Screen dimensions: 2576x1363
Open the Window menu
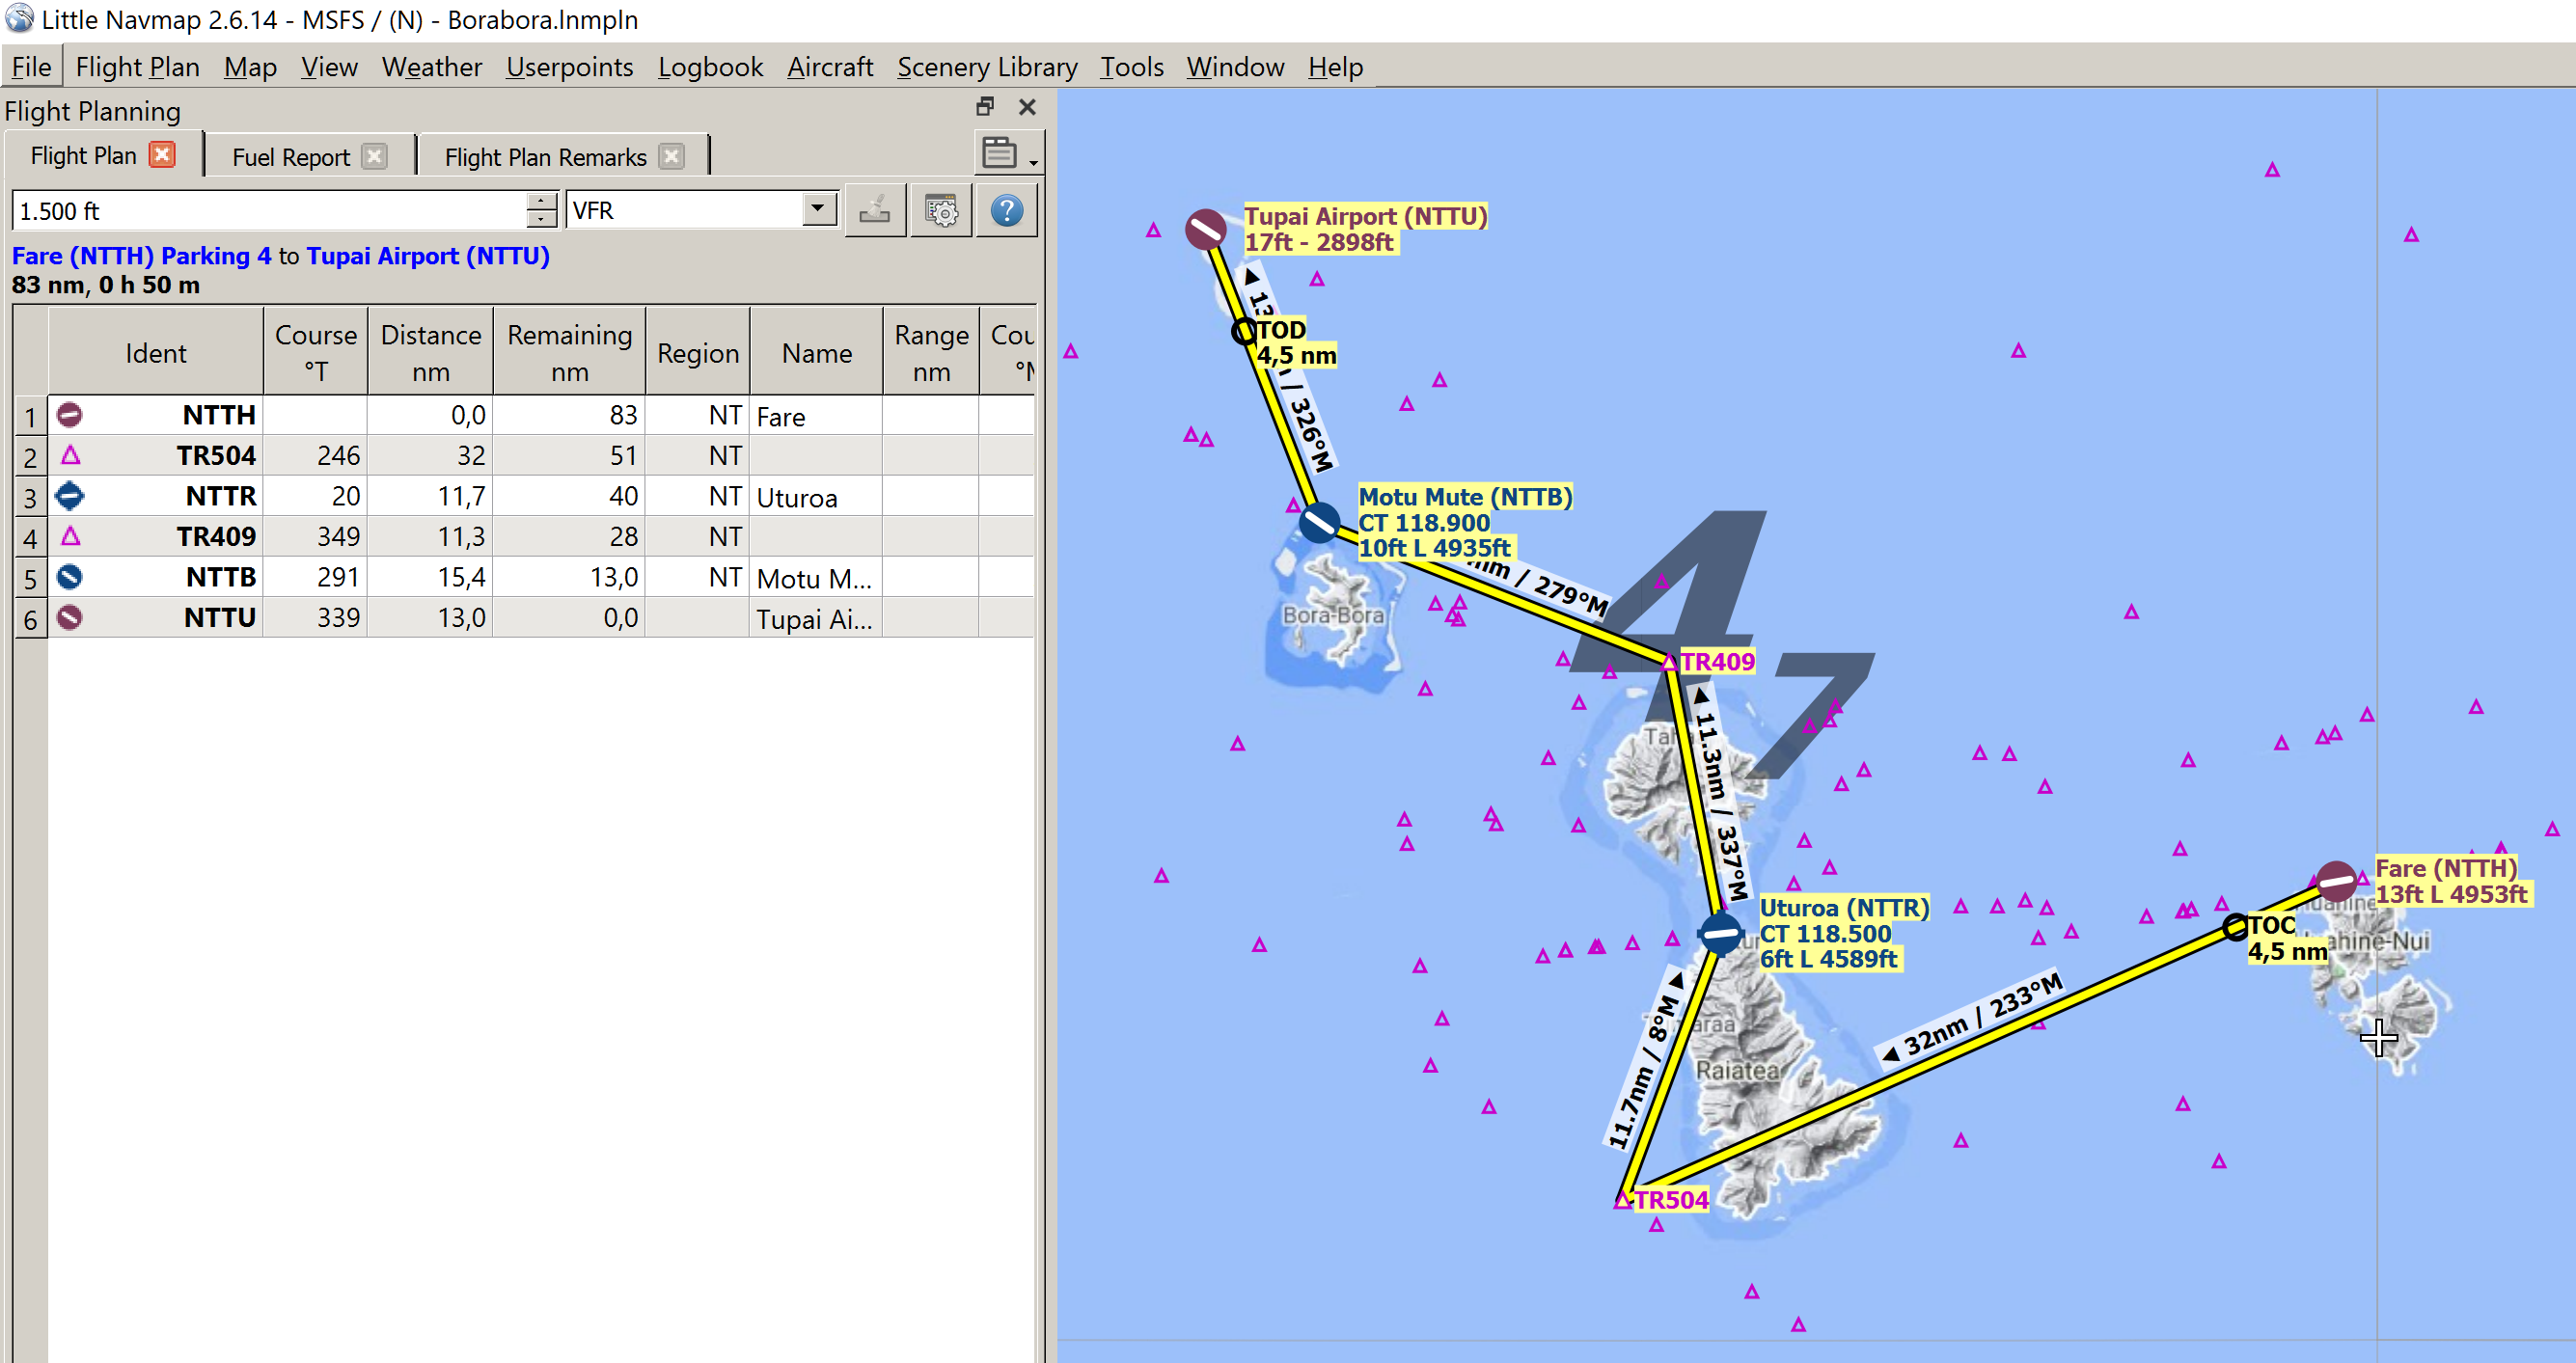1235,67
